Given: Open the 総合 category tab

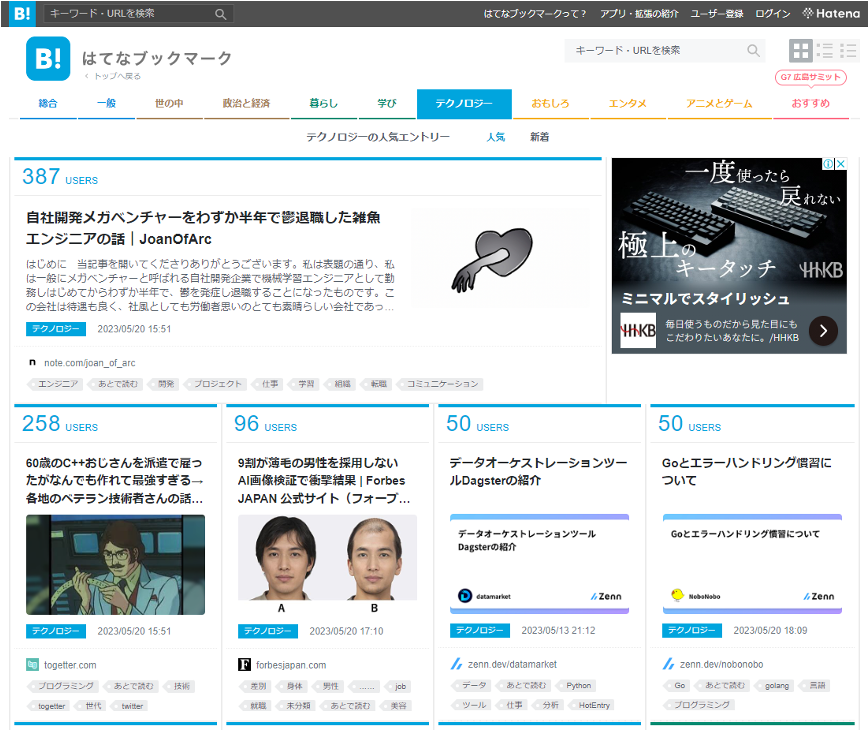Looking at the screenshot, I should pyautogui.click(x=48, y=103).
